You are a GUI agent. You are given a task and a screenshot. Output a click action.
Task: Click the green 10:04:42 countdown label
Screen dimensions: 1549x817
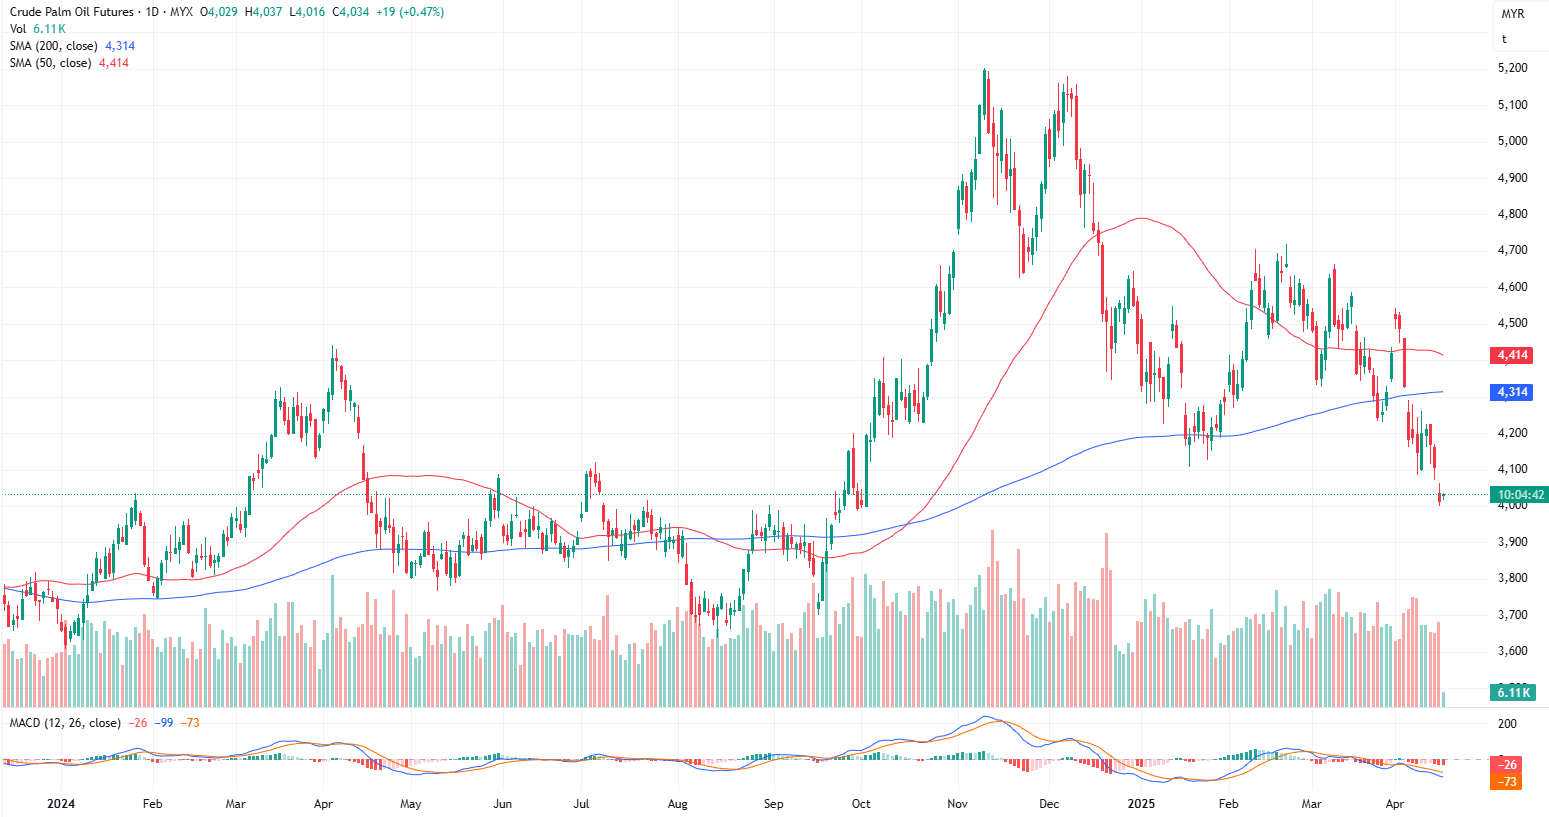1520,495
